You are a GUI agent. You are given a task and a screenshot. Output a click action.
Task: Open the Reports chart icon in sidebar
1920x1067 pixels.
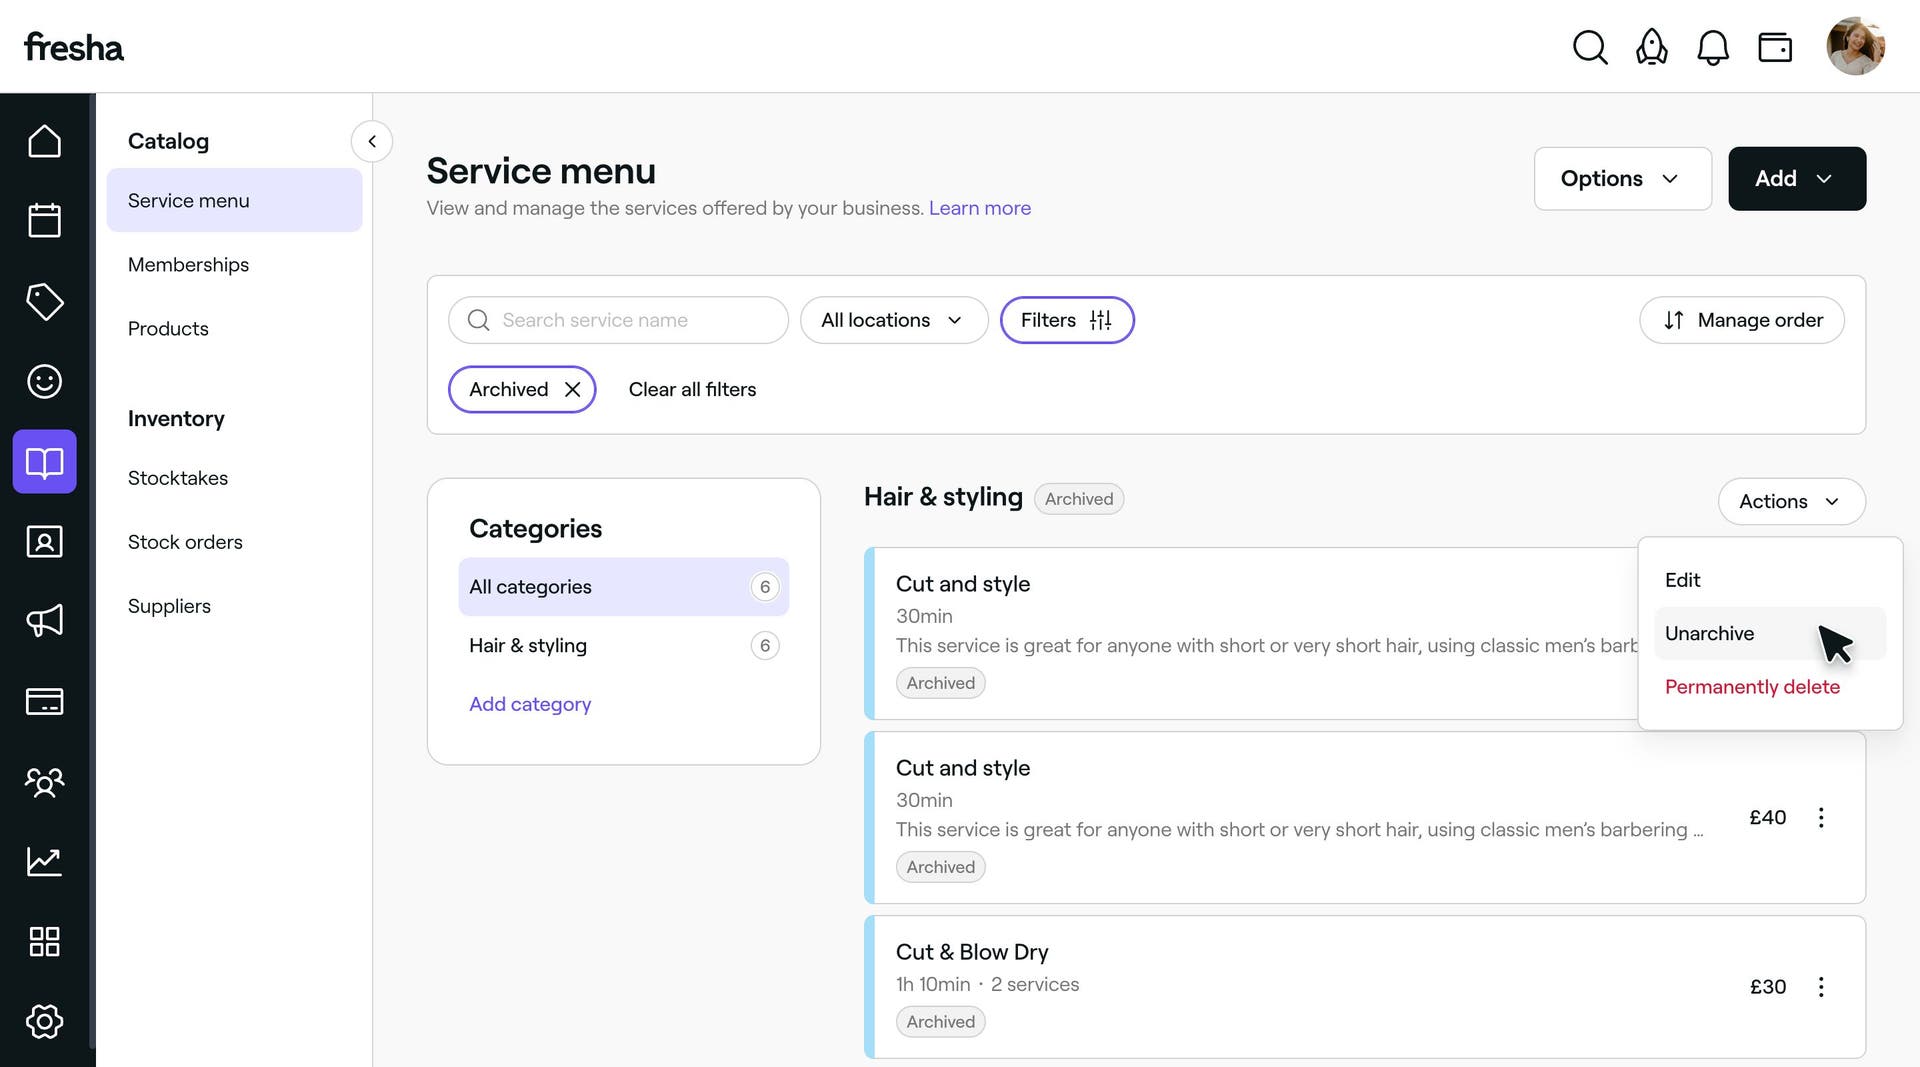[44, 861]
